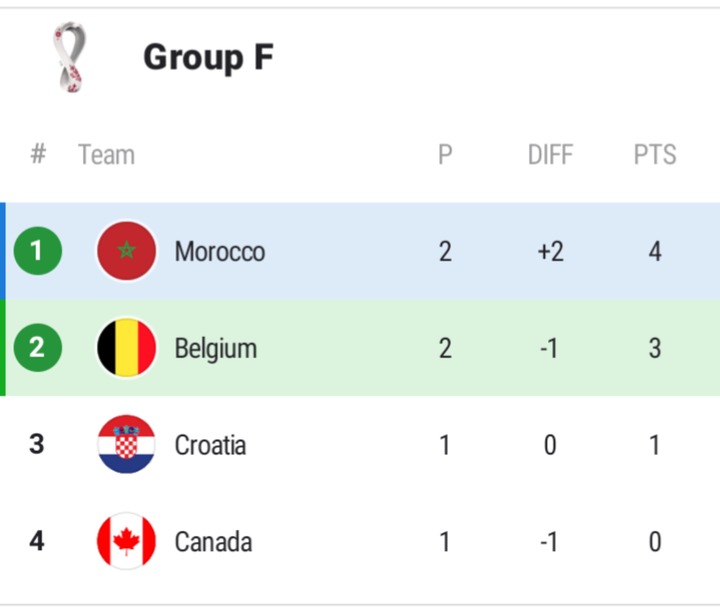Open the Morocco team name
720x607 pixels.
(220, 252)
